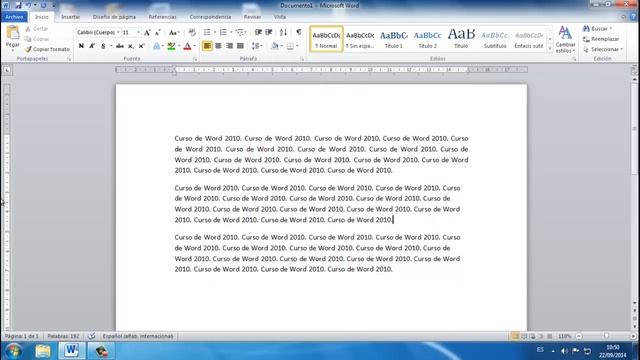Viewport: 640px width, 360px height.
Task: Open the font size dropdown
Action: coord(138,32)
